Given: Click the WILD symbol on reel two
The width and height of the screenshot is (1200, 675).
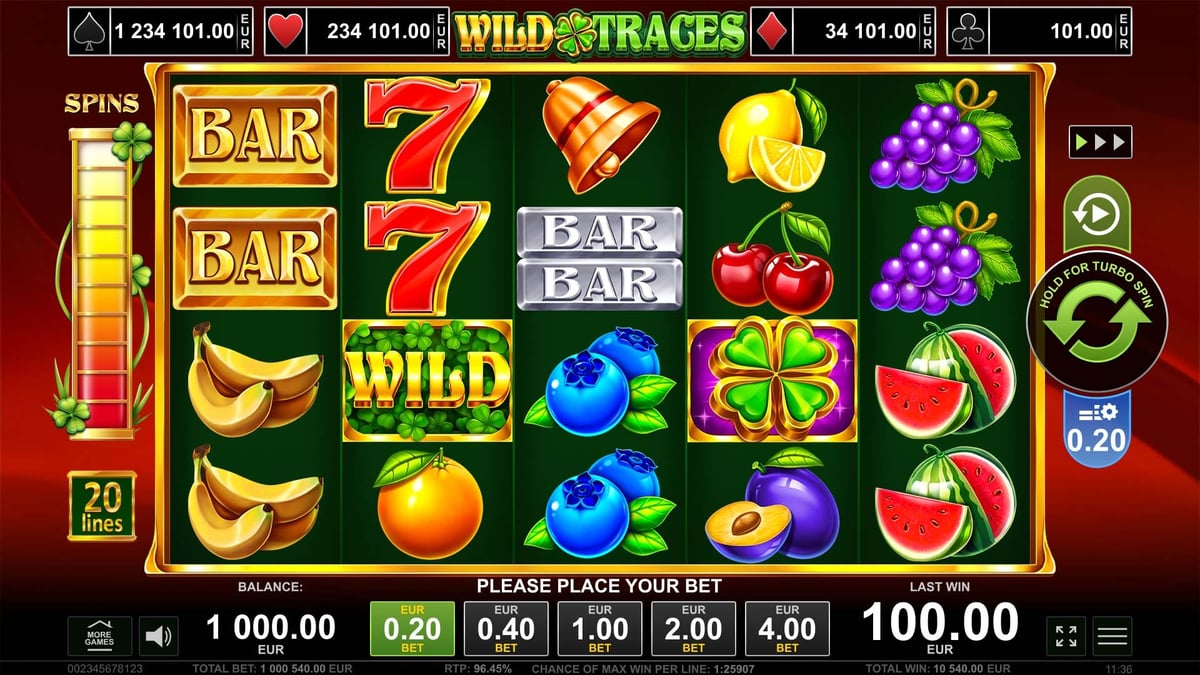Looking at the screenshot, I should [x=427, y=380].
